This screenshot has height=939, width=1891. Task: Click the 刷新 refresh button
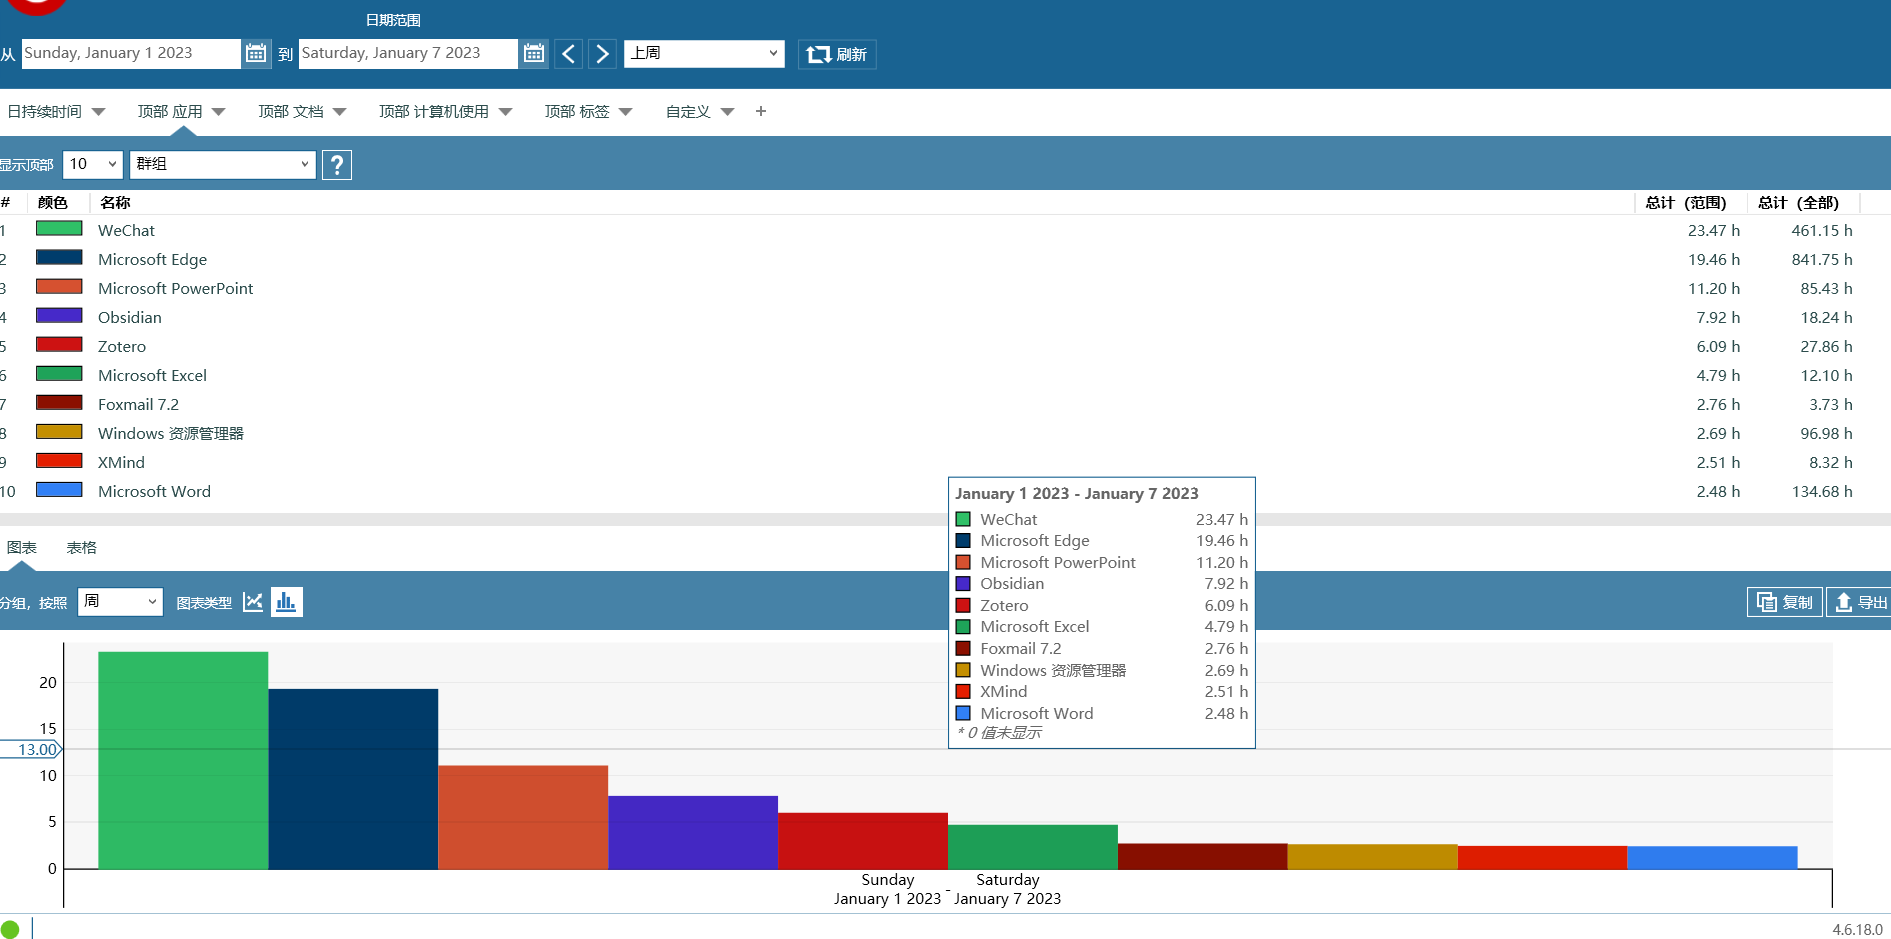pos(837,54)
